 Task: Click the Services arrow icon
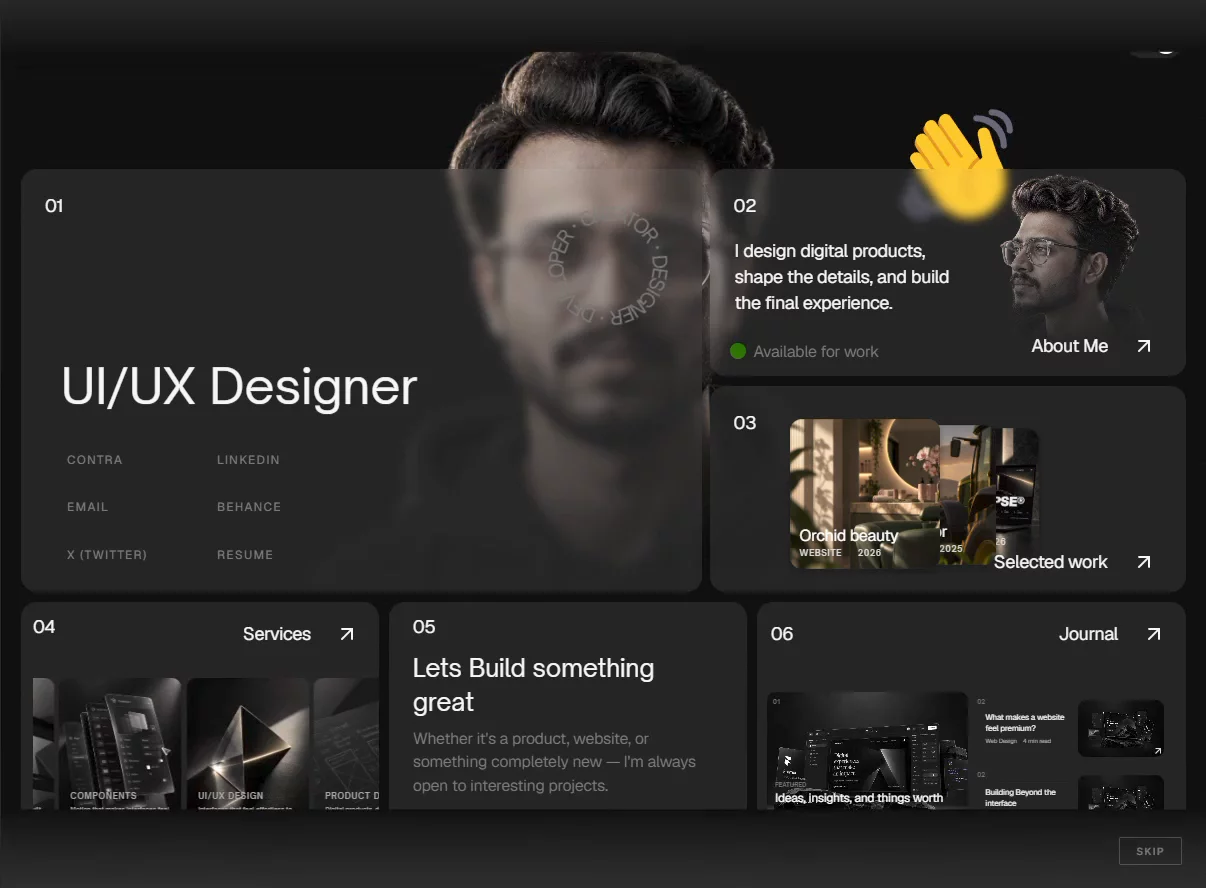[x=347, y=634]
